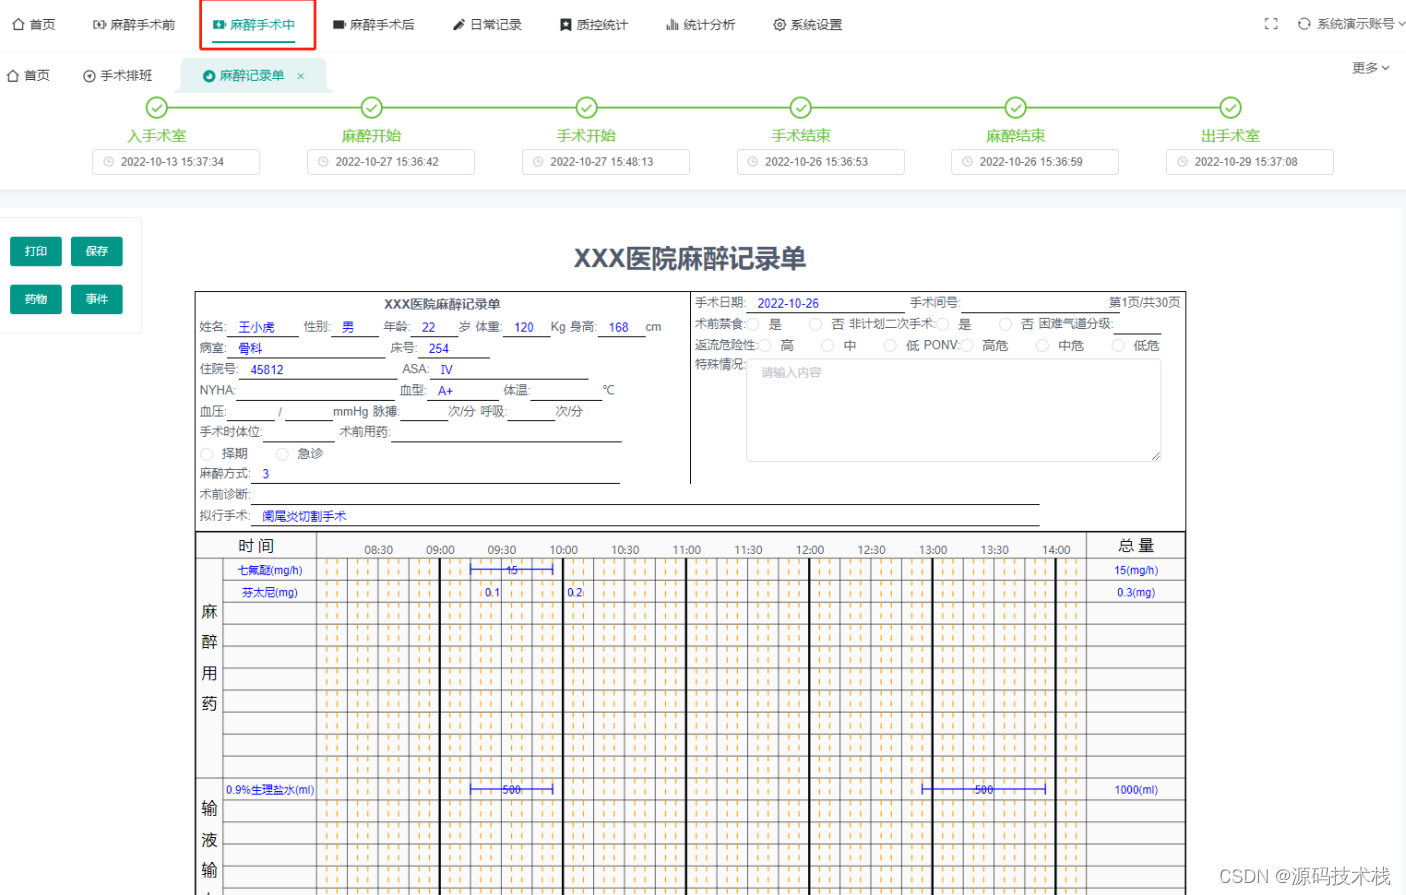Click the 事件 button
The image size is (1406, 895).
[x=97, y=299]
